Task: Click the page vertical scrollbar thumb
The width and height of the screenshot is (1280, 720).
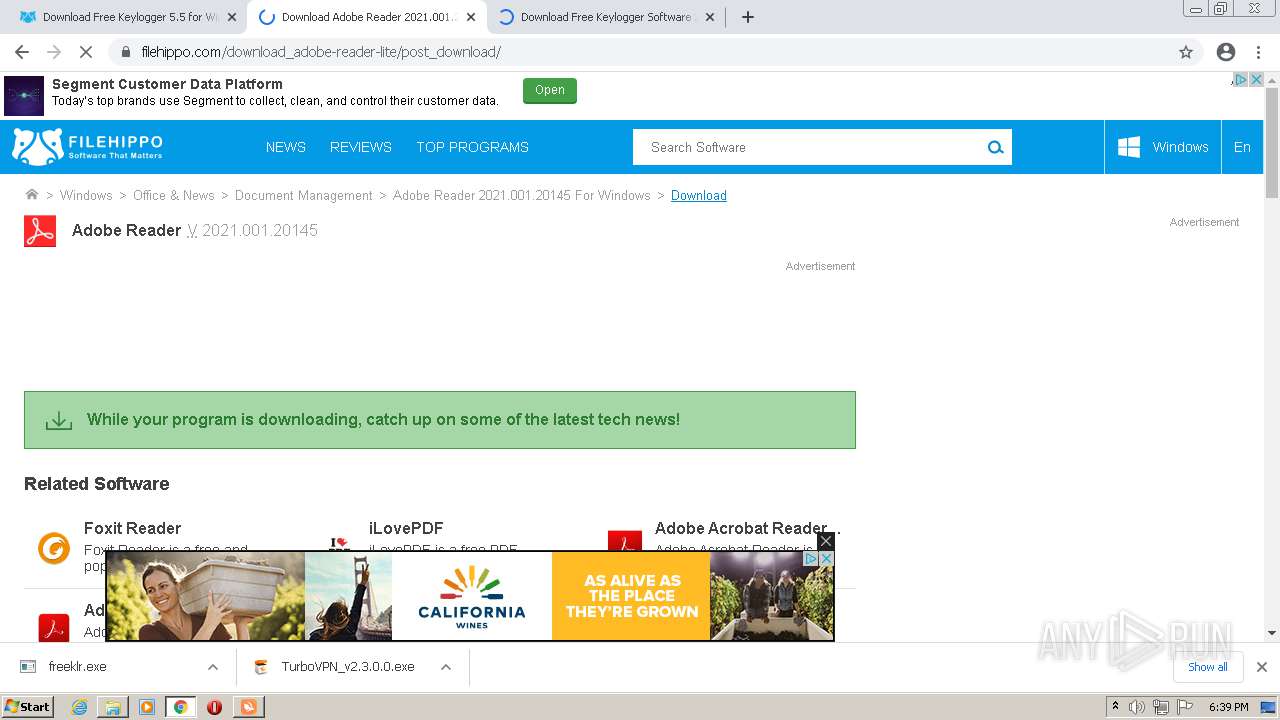Action: [1271, 142]
